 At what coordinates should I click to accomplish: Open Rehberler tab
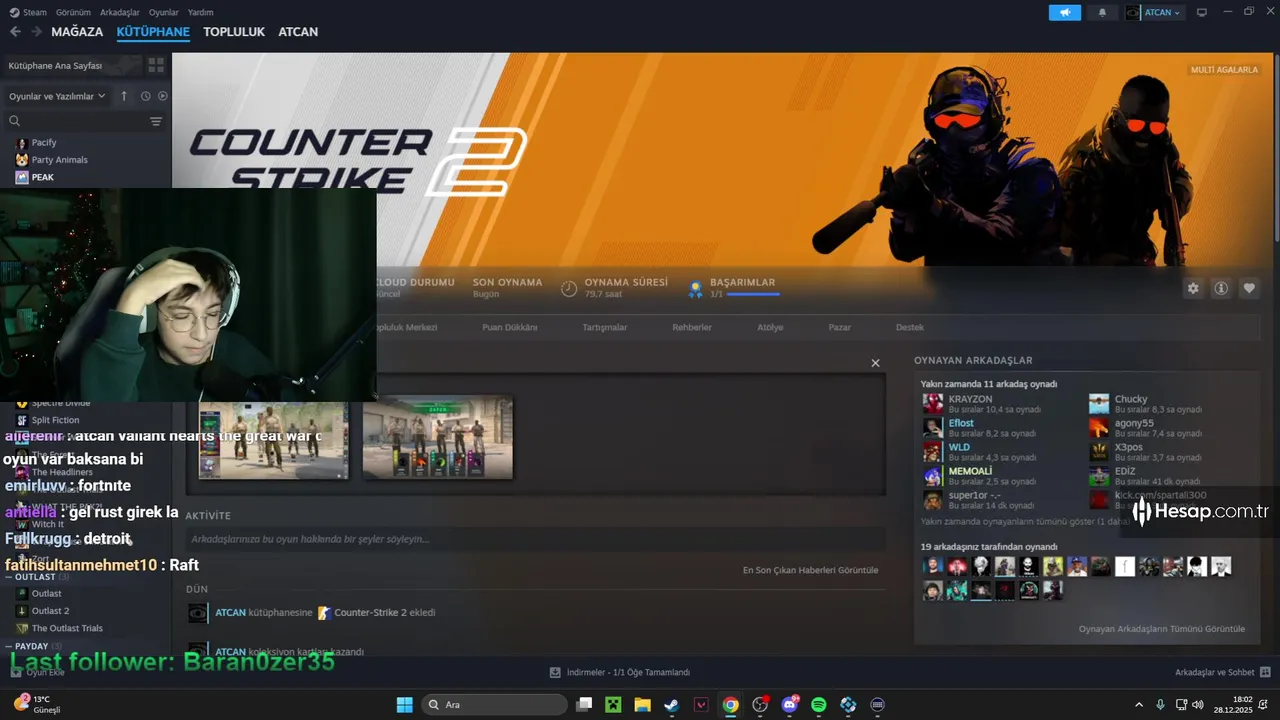tap(692, 328)
